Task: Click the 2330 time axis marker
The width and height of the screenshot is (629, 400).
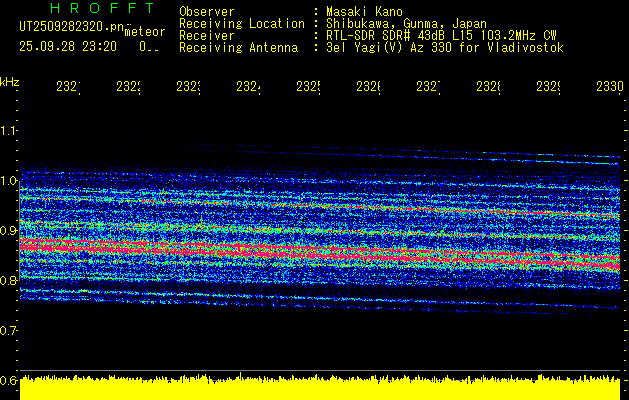Action: click(610, 86)
